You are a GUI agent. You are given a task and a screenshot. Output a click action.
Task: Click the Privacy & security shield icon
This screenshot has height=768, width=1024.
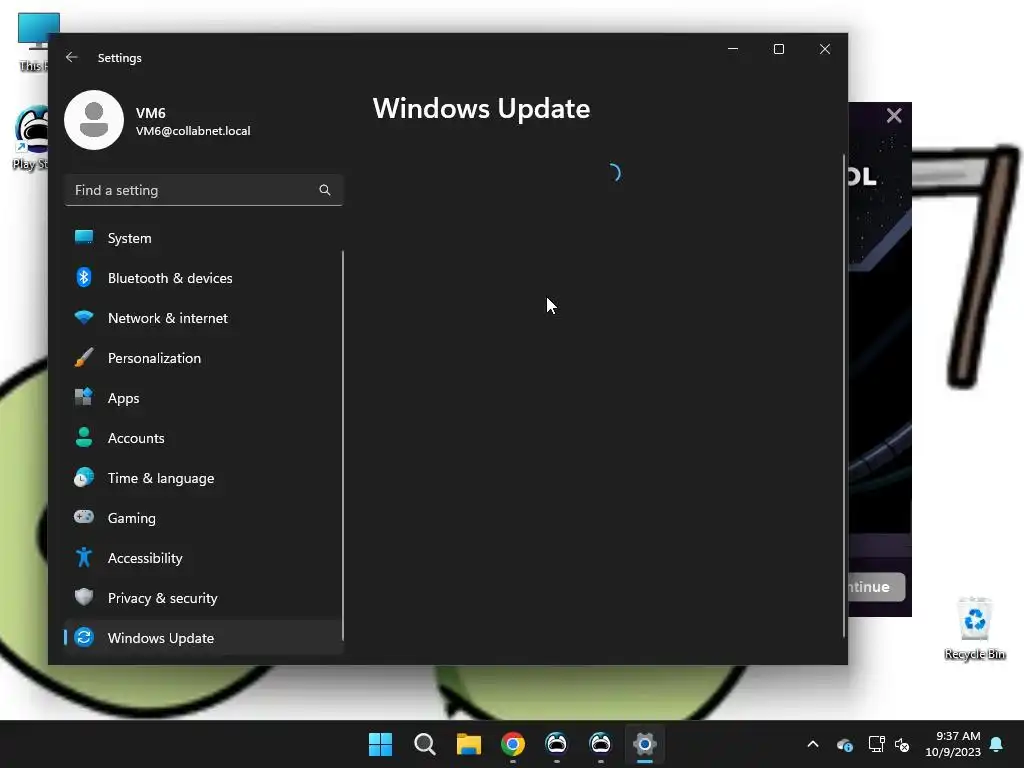84,597
